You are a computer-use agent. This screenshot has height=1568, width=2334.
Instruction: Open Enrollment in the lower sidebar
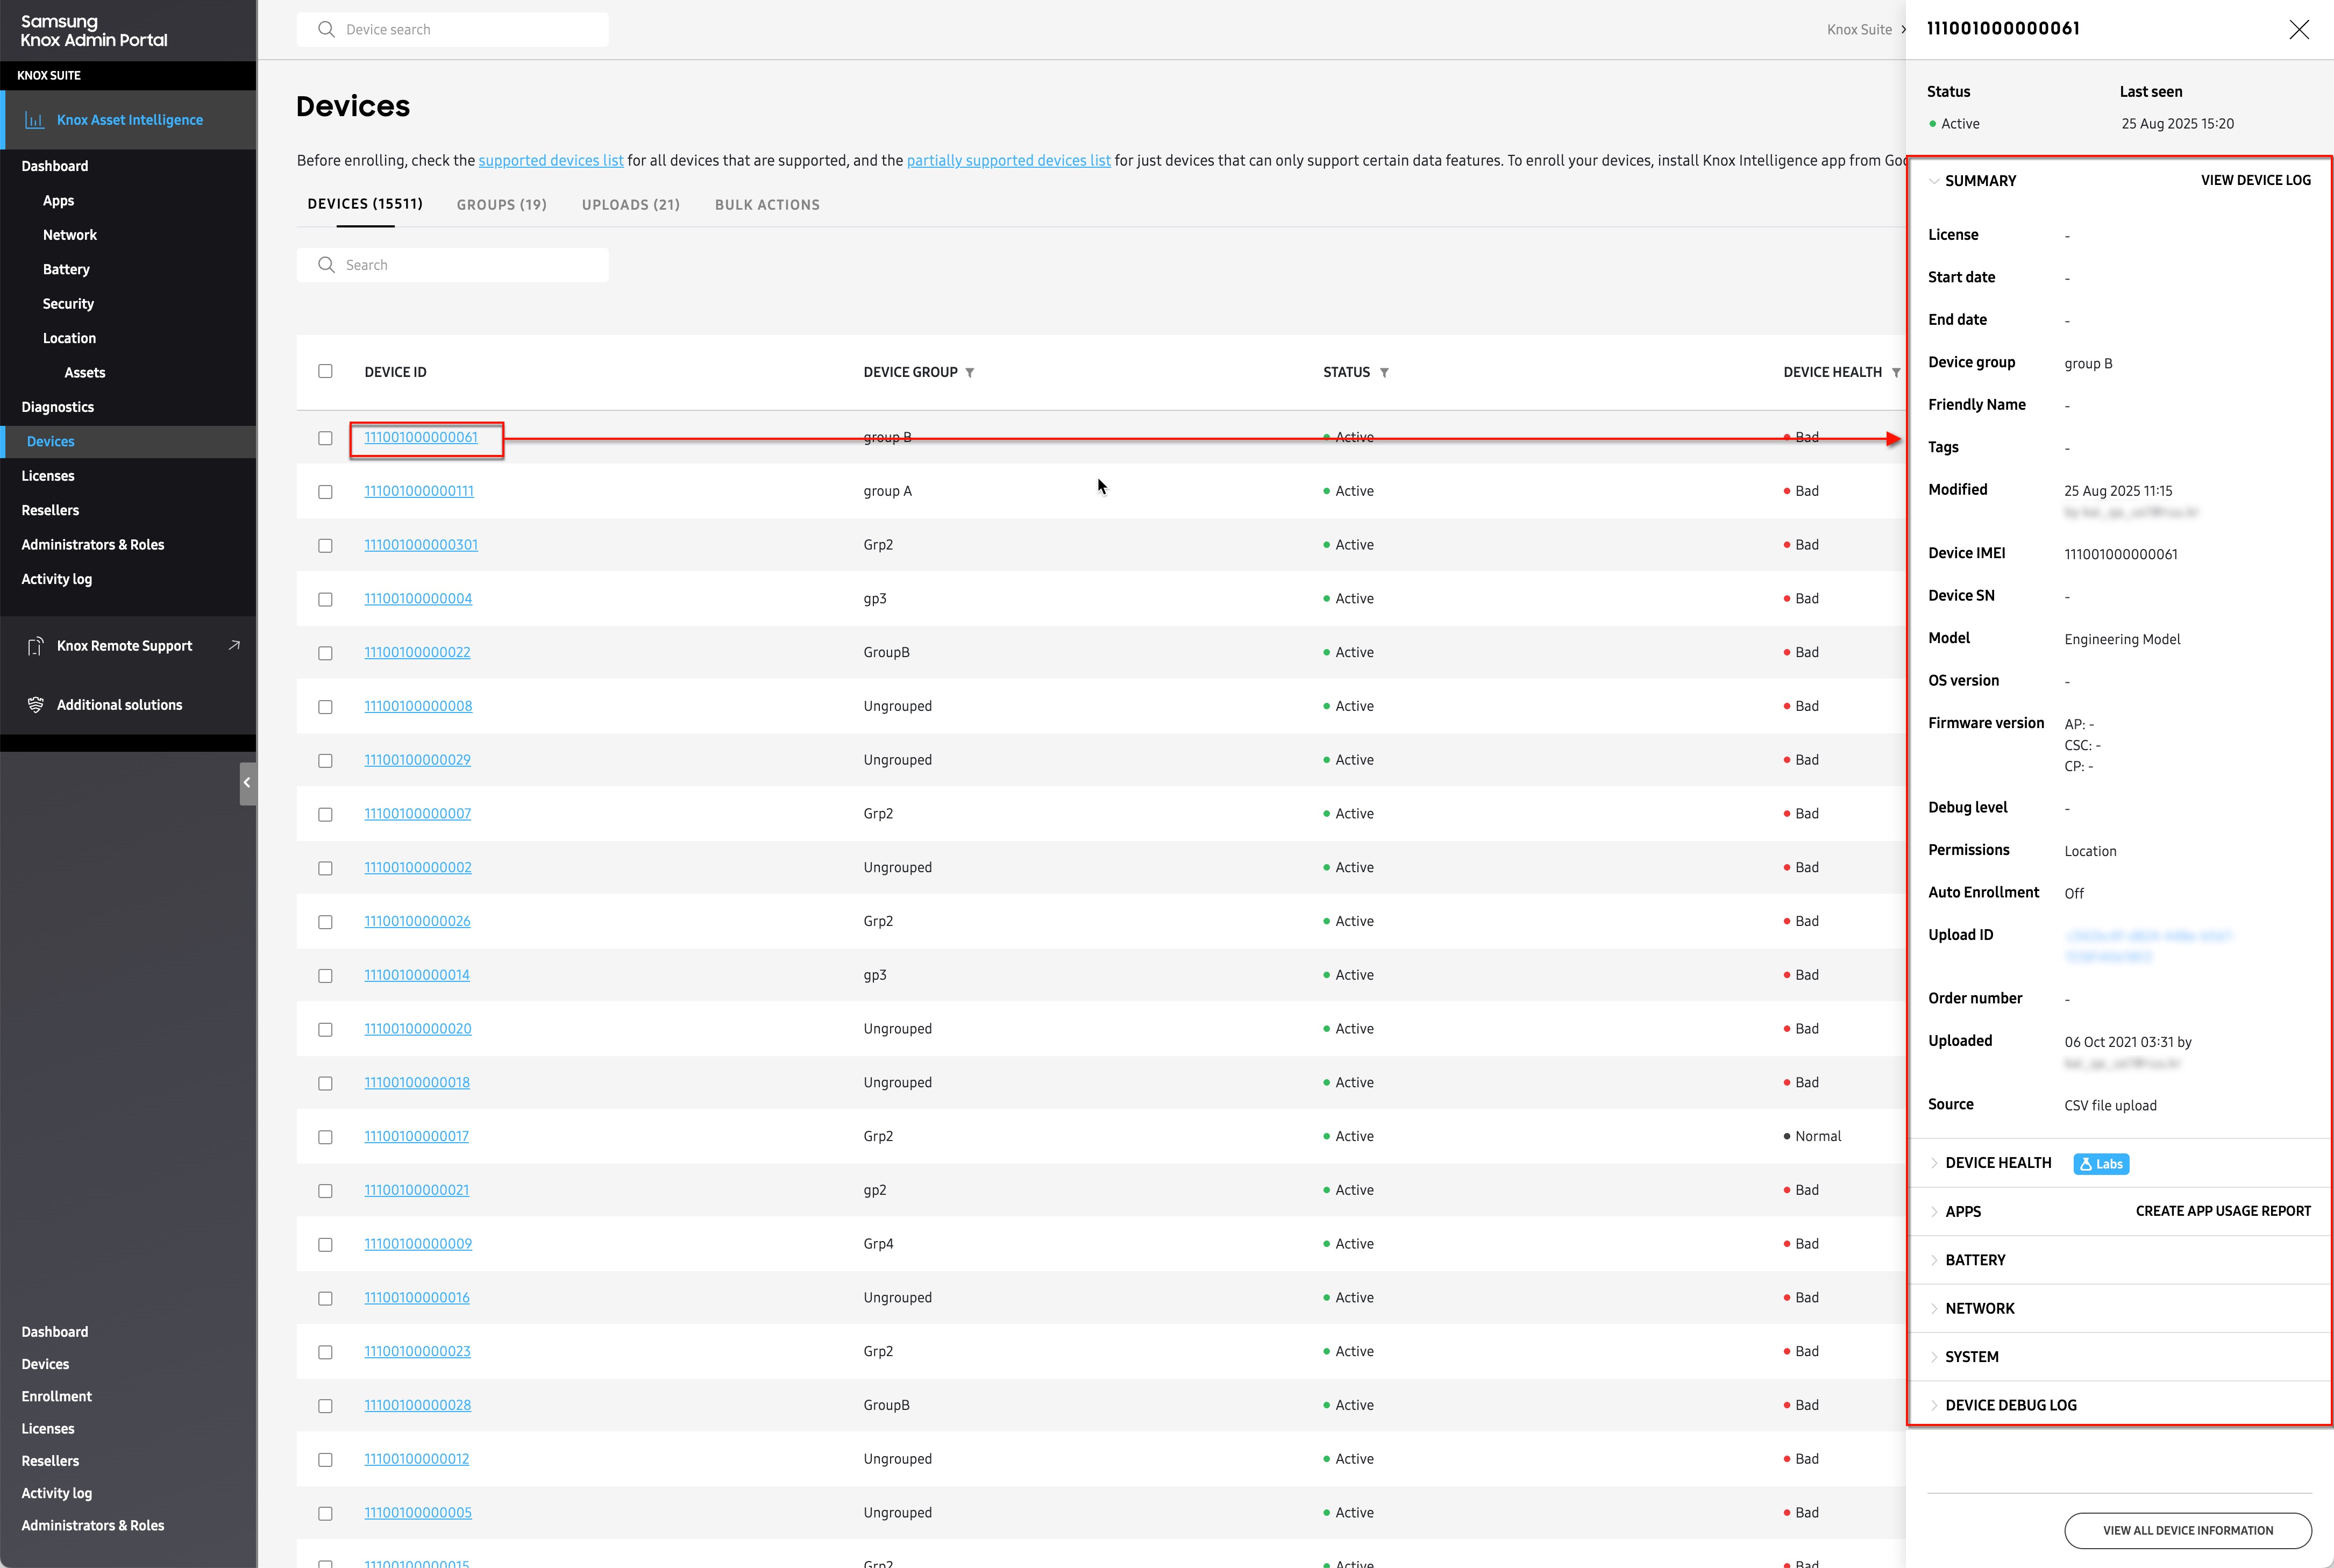tap(57, 1397)
